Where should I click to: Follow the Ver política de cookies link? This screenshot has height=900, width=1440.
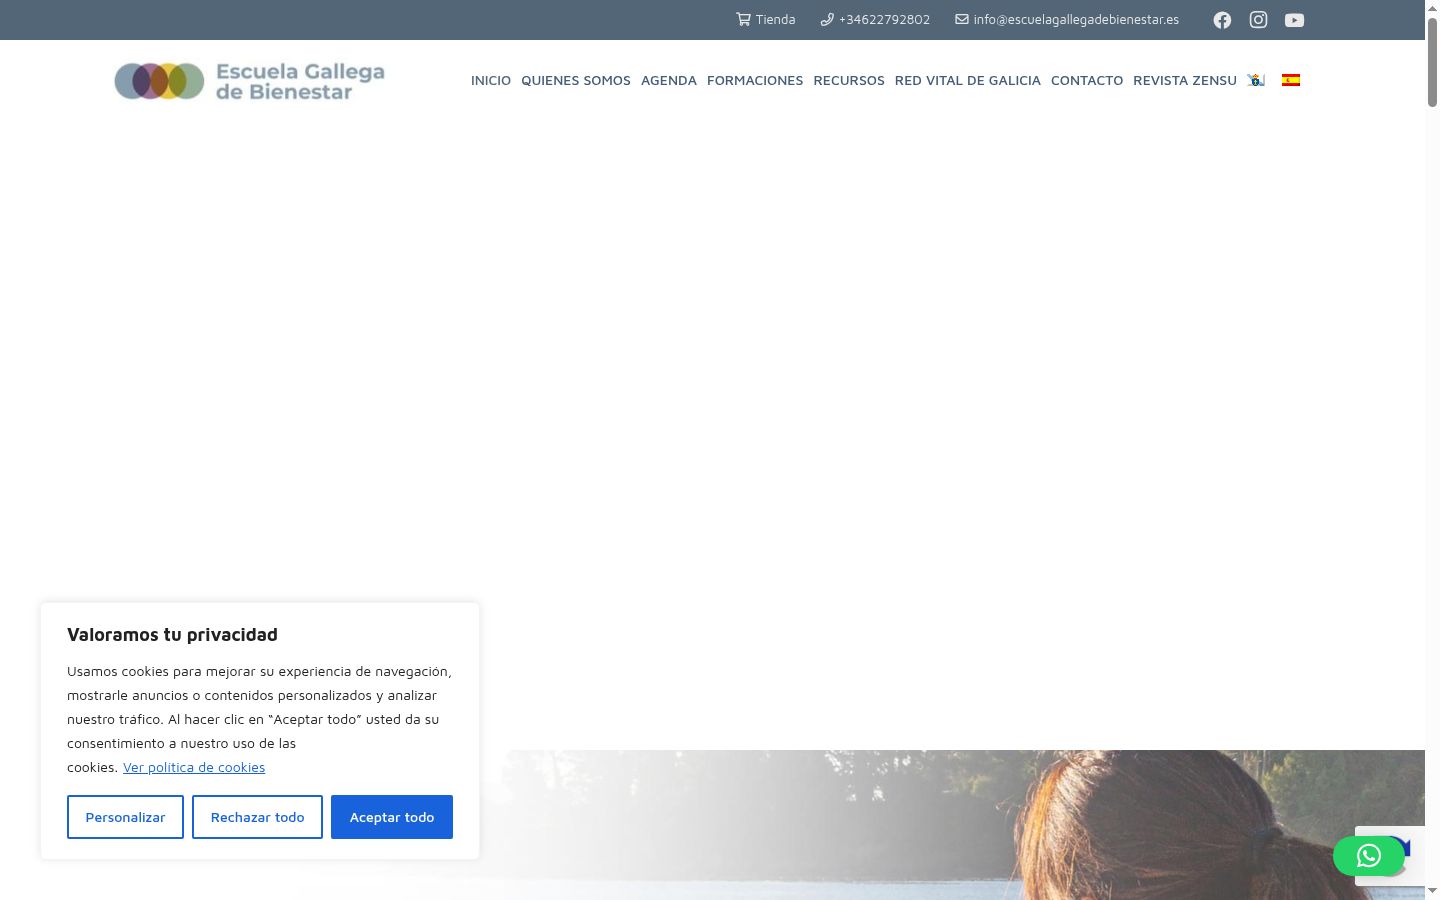click(194, 767)
